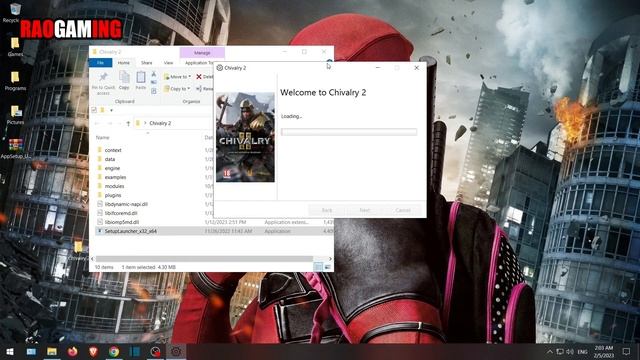Click the Rename icon in Organize group
The height and width of the screenshot is (360, 640).
199,89
